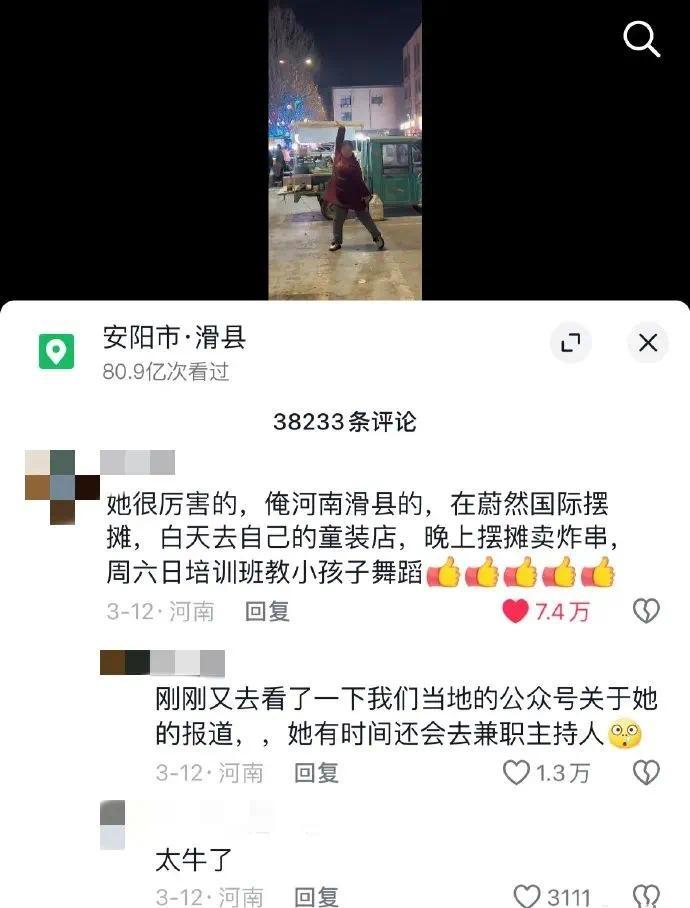The image size is (690, 908).
Task: Like the 太牛了 comment
Action: pyautogui.click(x=527, y=896)
